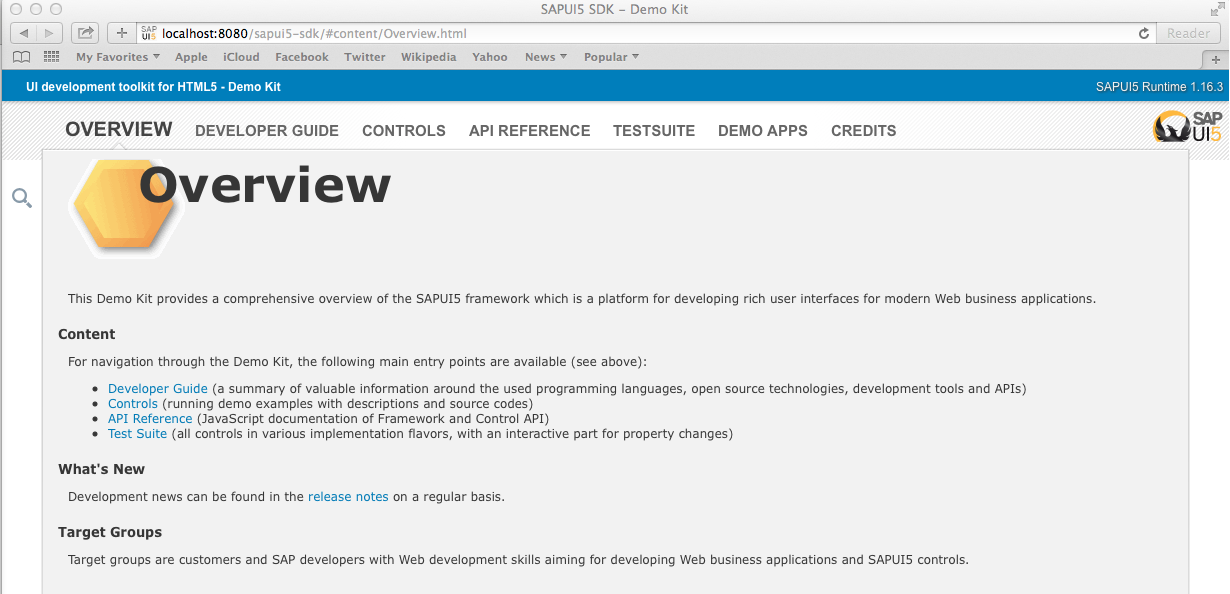Click the window zoom button
Image resolution: width=1230 pixels, height=594 pixels.
pos(55,9)
